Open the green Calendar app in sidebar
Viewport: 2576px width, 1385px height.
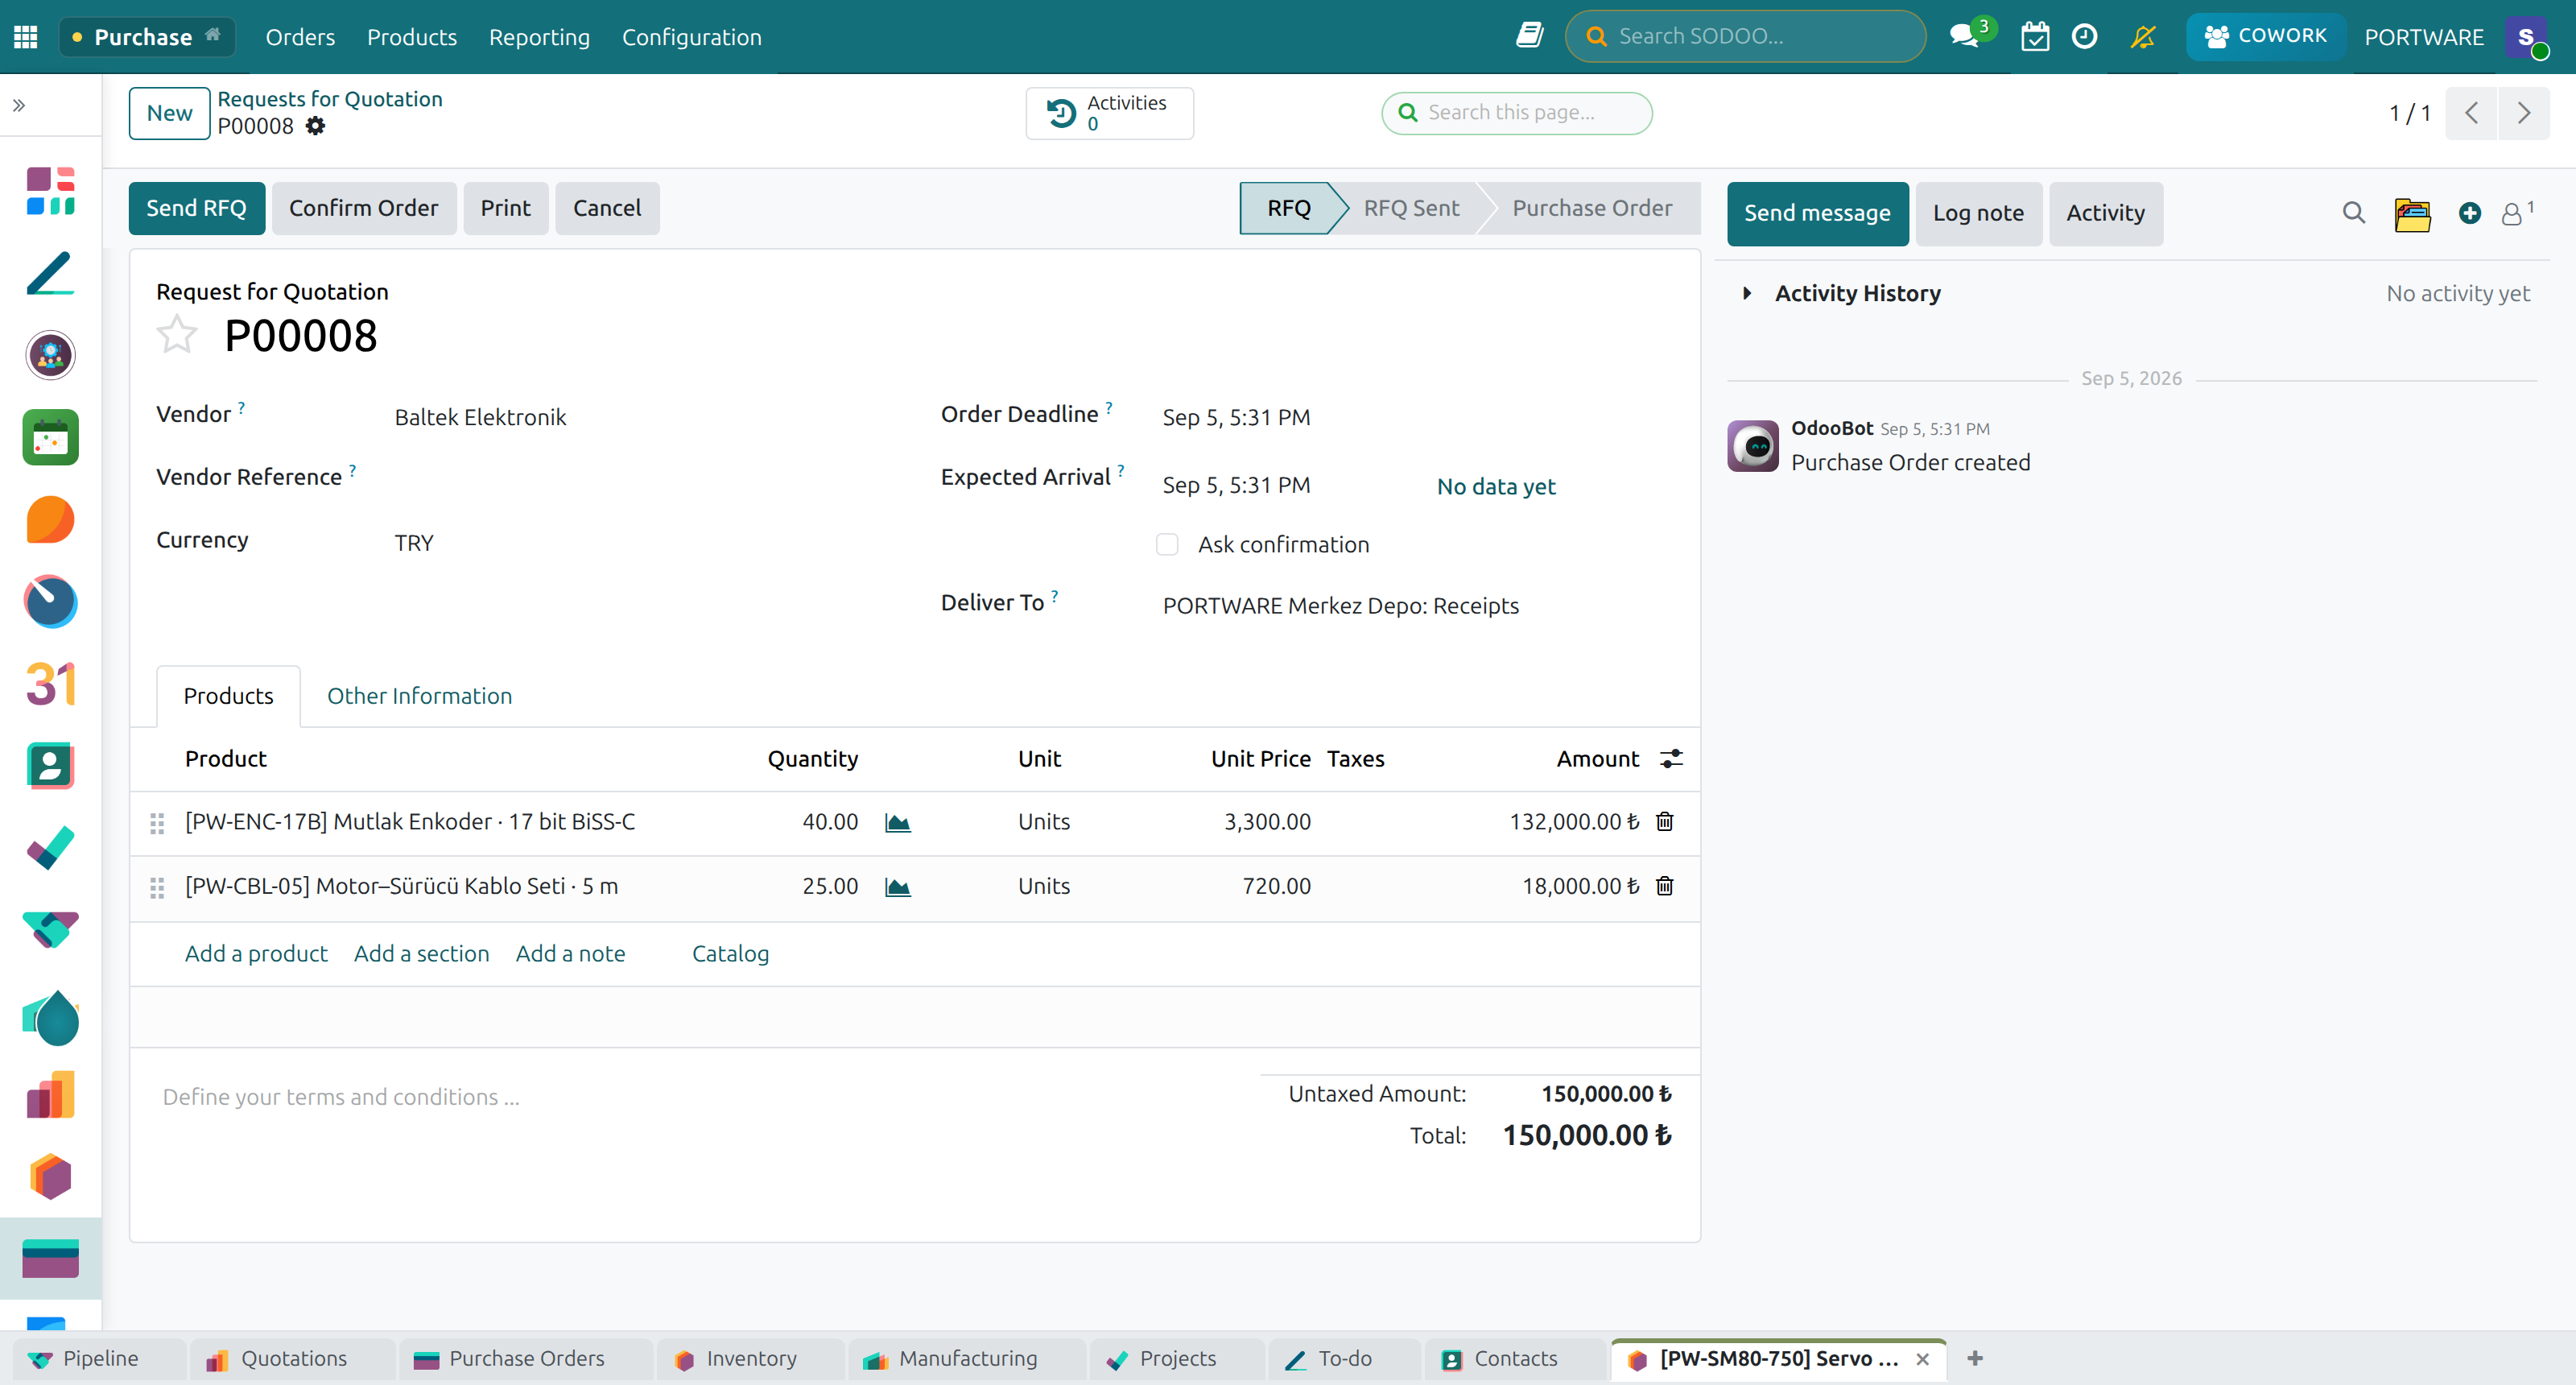coord(50,437)
